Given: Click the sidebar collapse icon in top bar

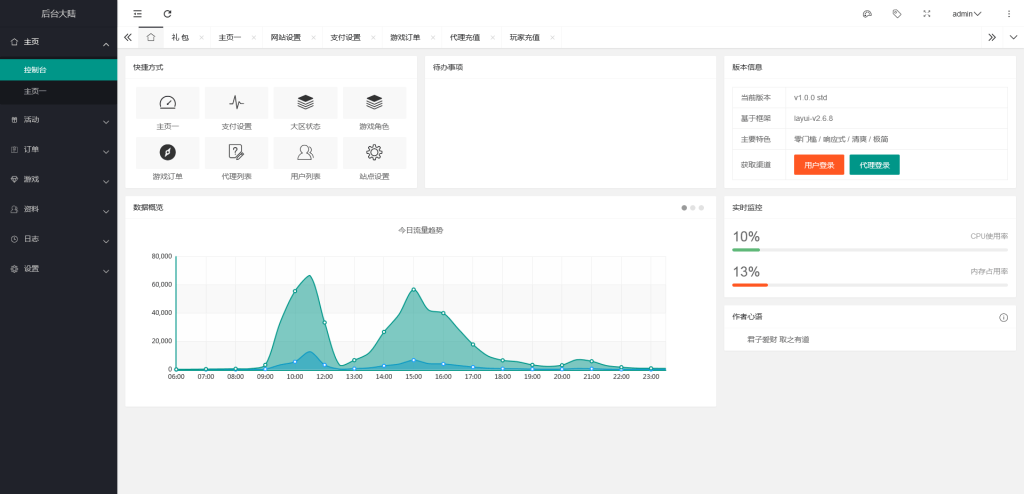Looking at the screenshot, I should tap(137, 14).
